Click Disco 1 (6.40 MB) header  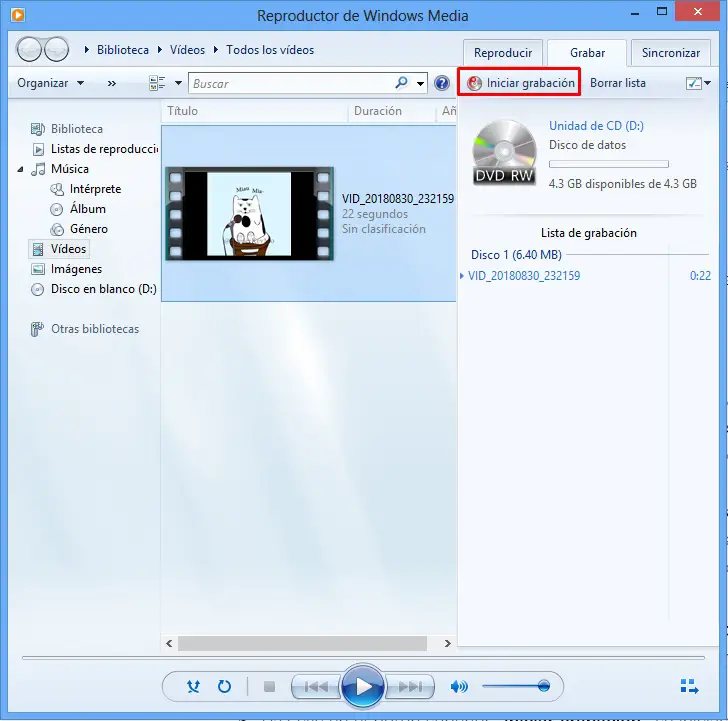tap(516, 255)
